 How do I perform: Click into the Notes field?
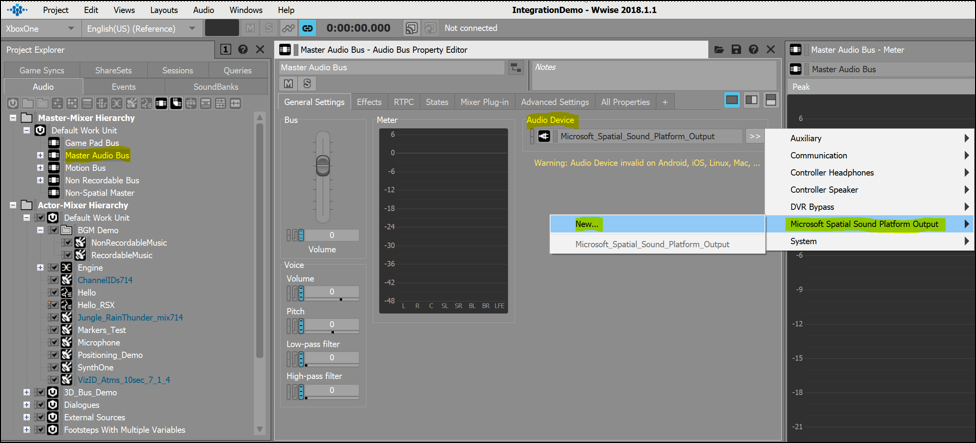point(653,76)
